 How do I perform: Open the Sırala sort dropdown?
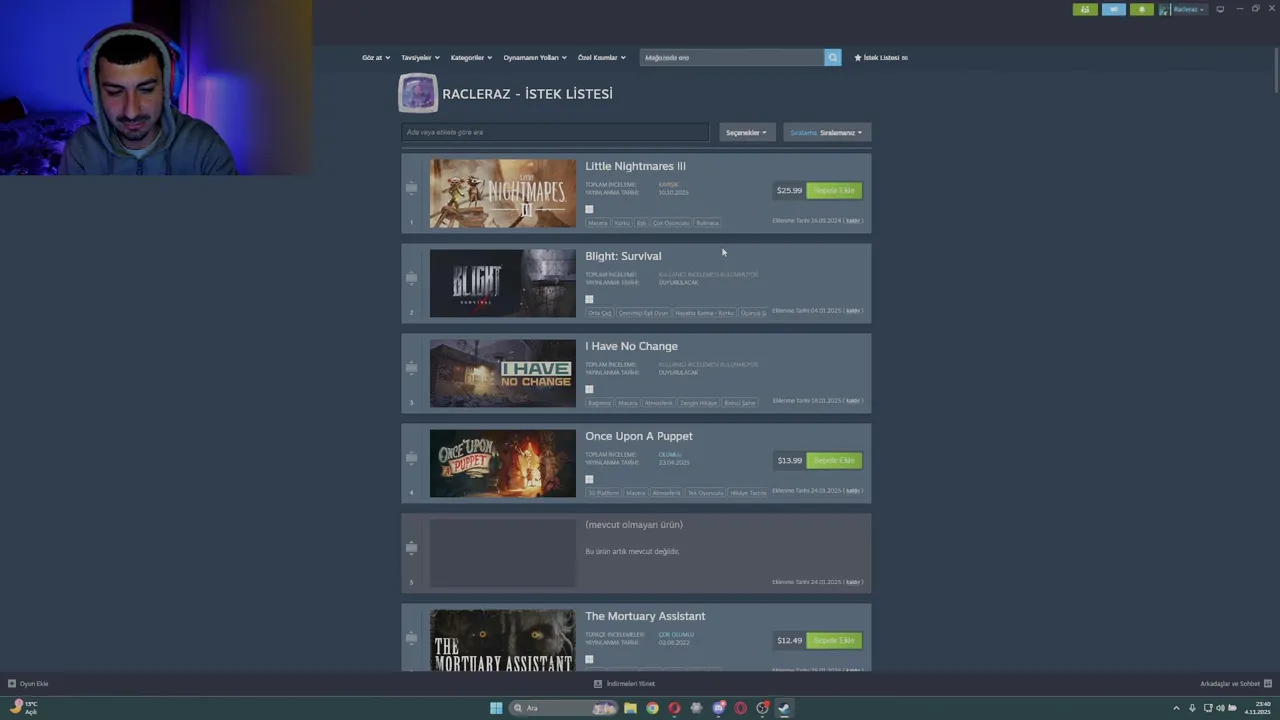pyautogui.click(x=827, y=132)
